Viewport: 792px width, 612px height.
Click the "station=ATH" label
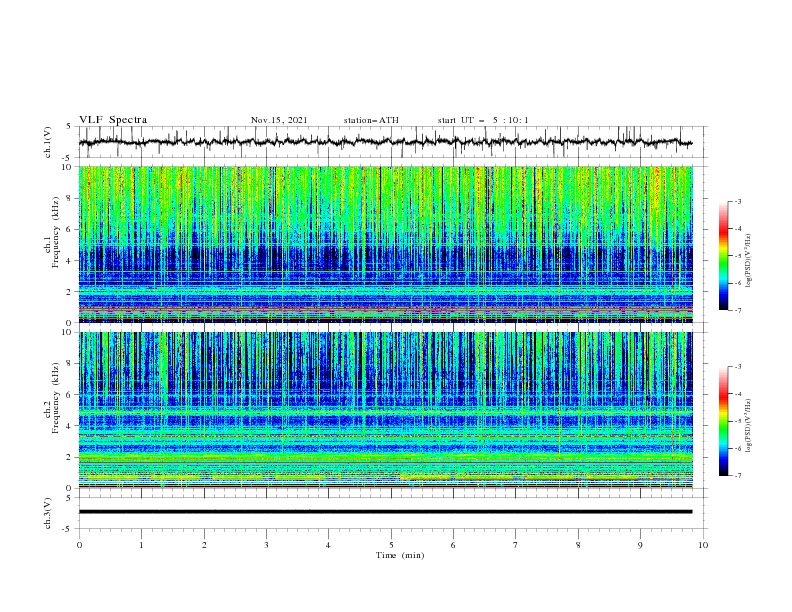coord(371,120)
